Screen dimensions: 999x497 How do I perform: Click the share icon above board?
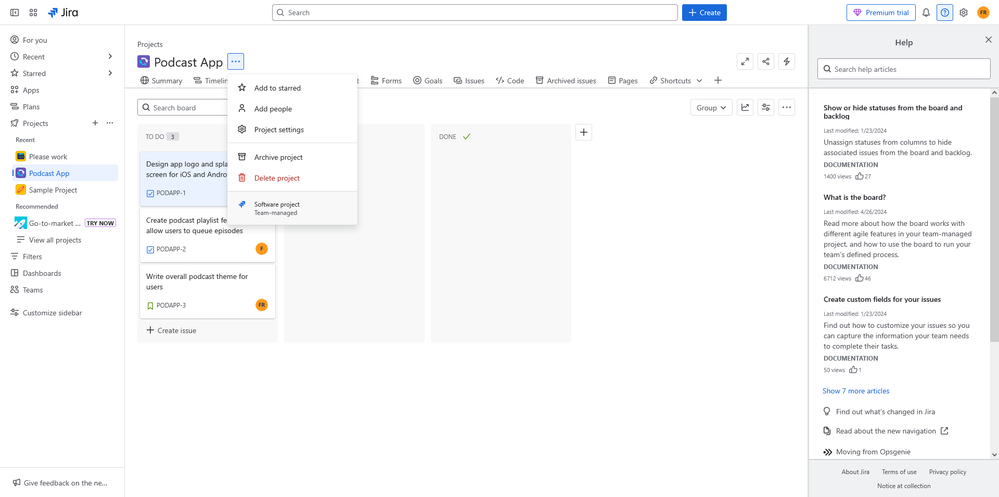(x=766, y=62)
